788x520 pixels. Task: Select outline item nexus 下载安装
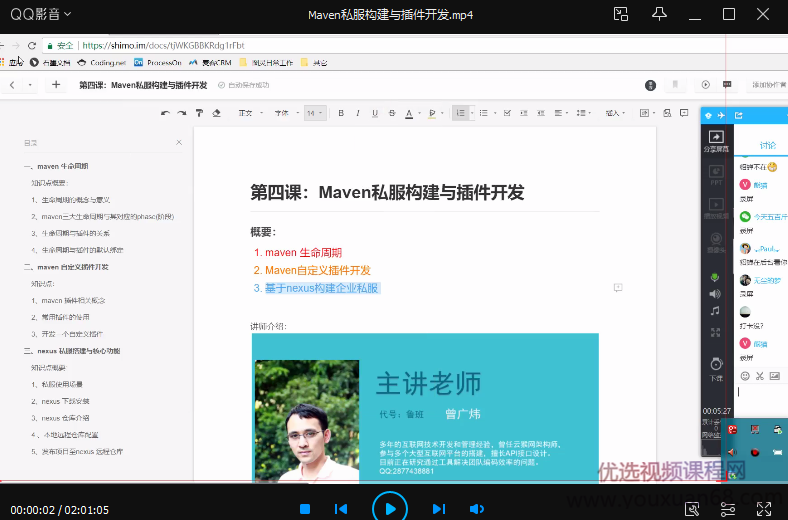(60, 401)
